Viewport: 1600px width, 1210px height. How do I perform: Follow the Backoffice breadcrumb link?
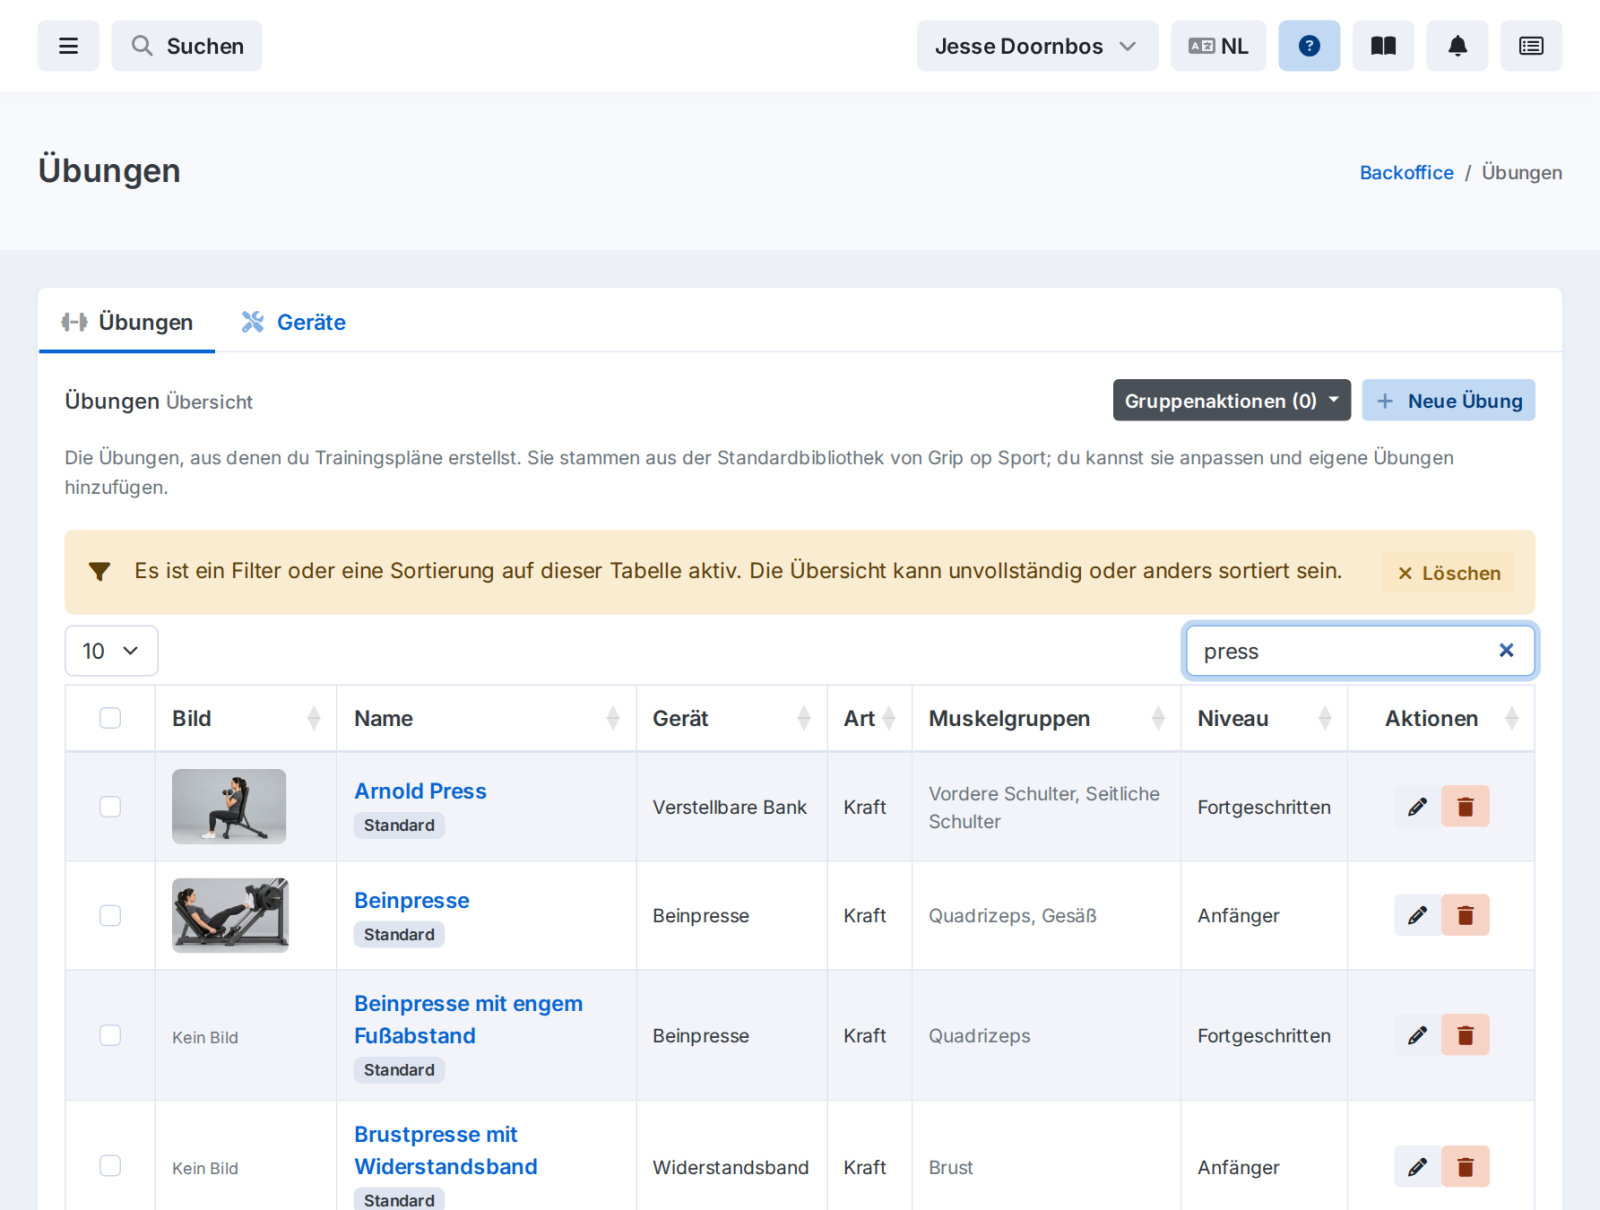click(1406, 172)
